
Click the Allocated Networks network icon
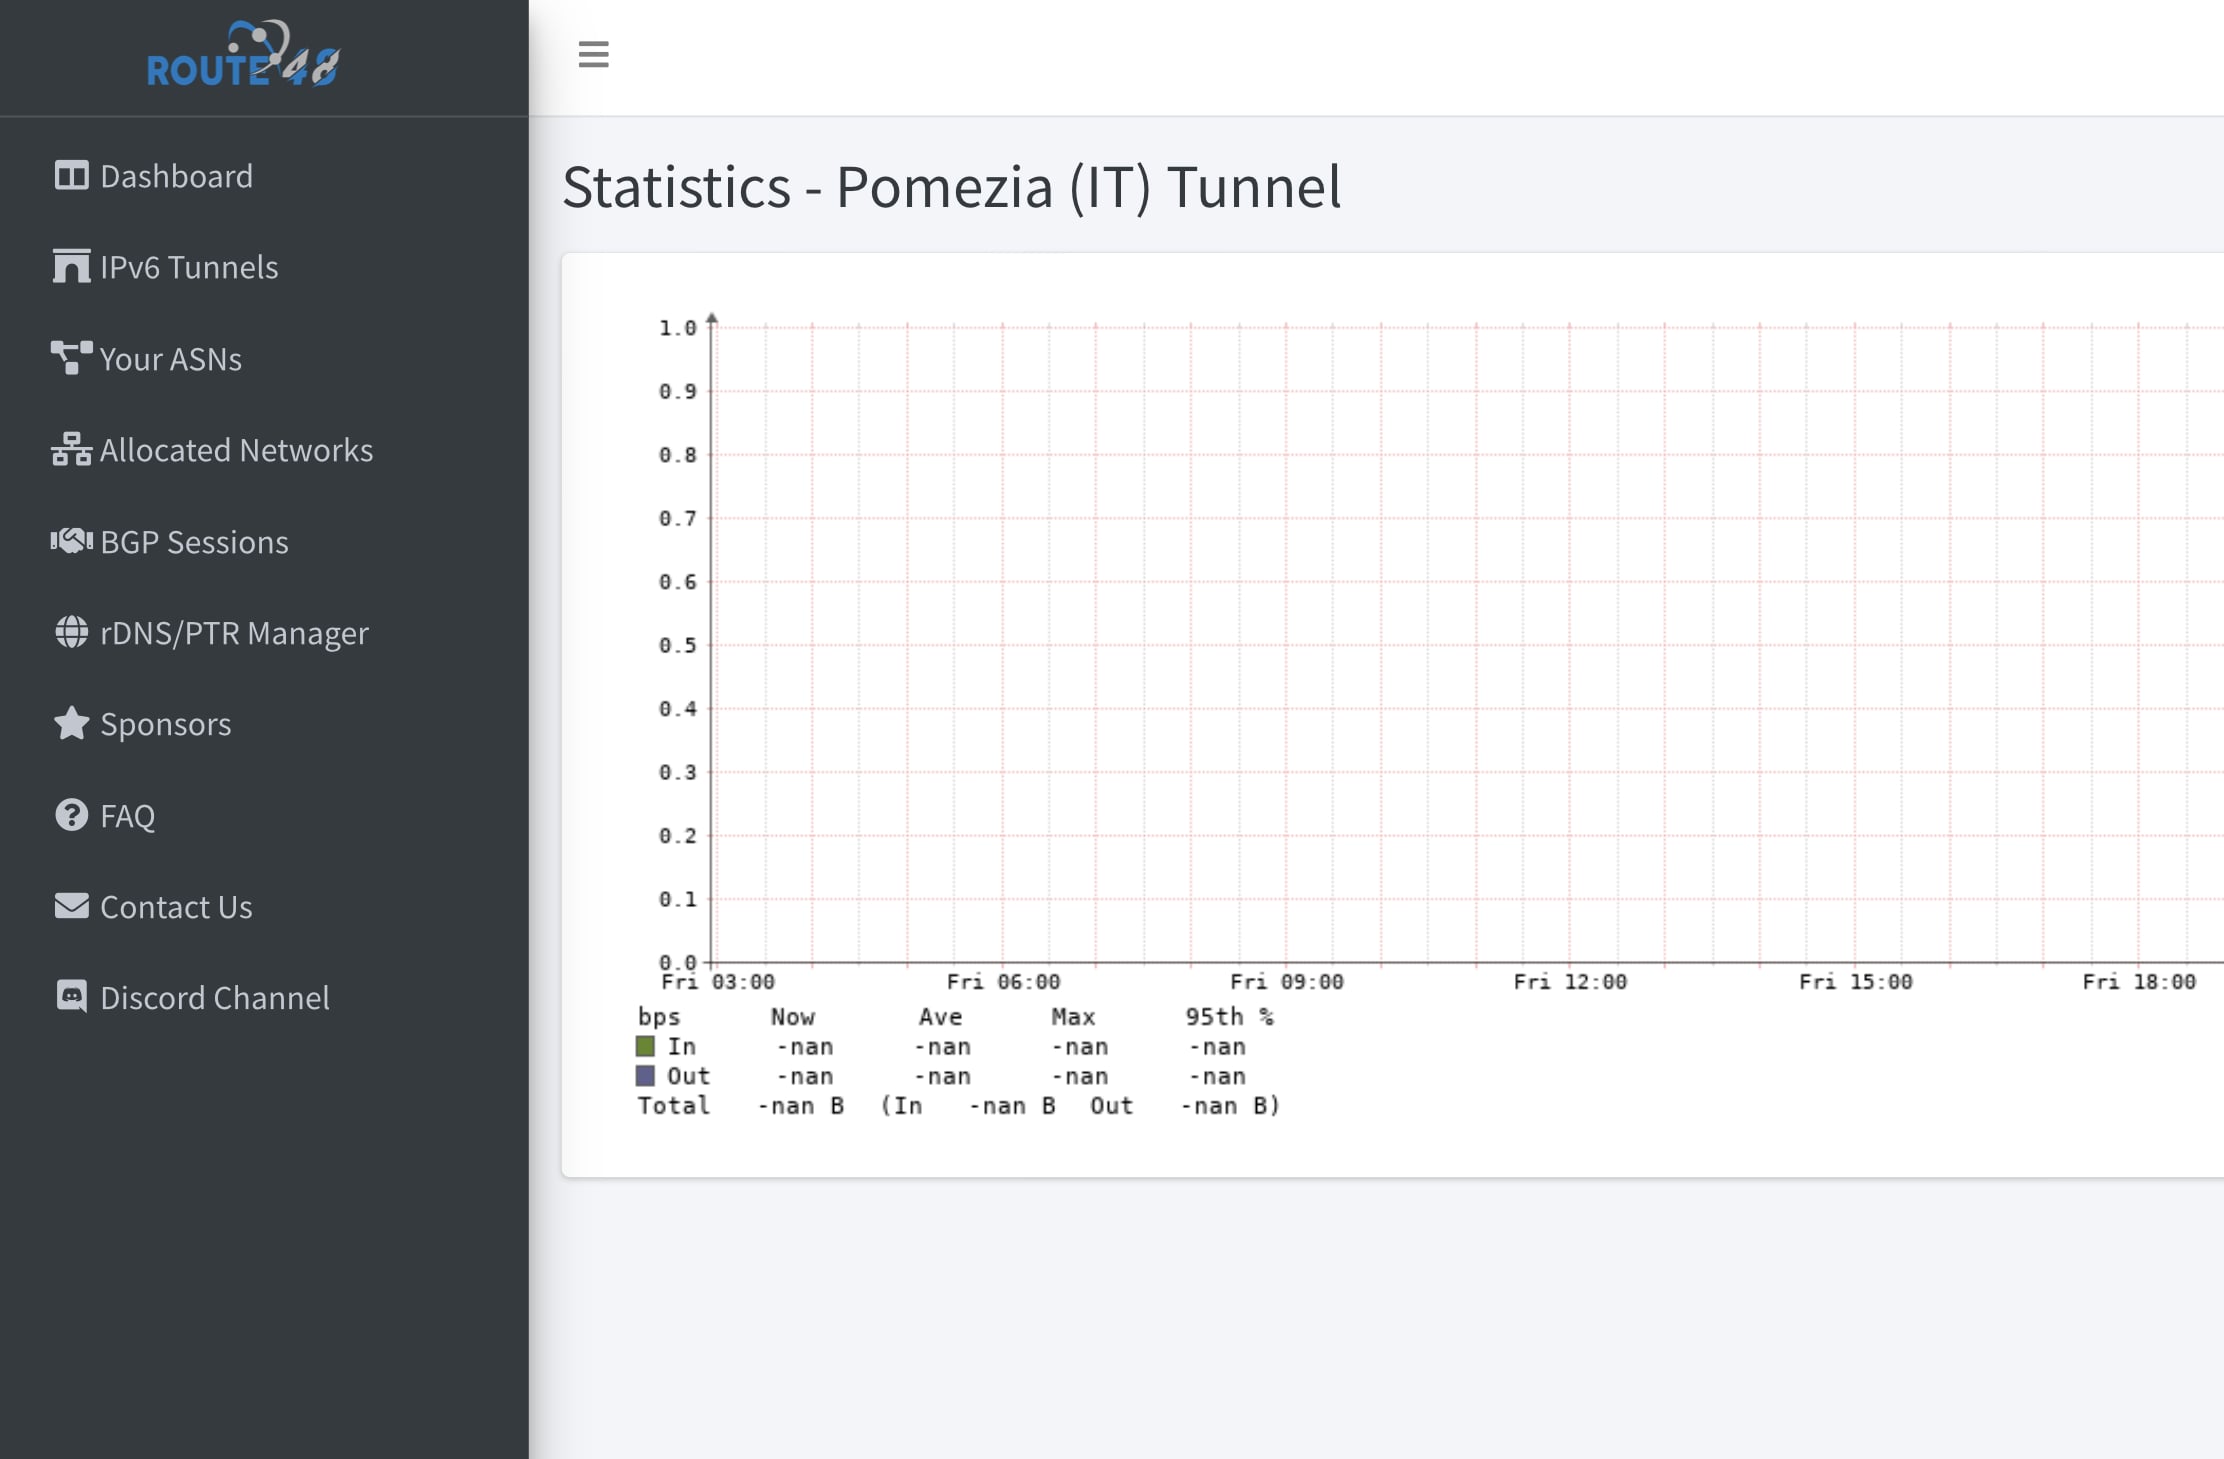coord(71,450)
